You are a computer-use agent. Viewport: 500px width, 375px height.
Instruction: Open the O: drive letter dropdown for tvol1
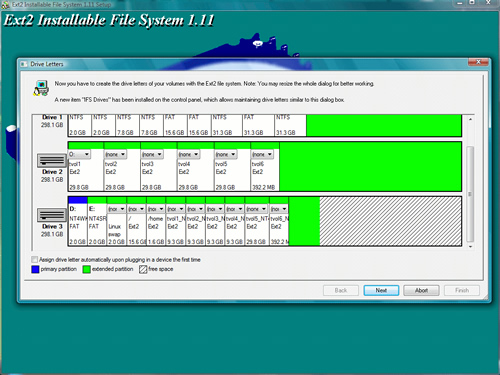(x=79, y=154)
